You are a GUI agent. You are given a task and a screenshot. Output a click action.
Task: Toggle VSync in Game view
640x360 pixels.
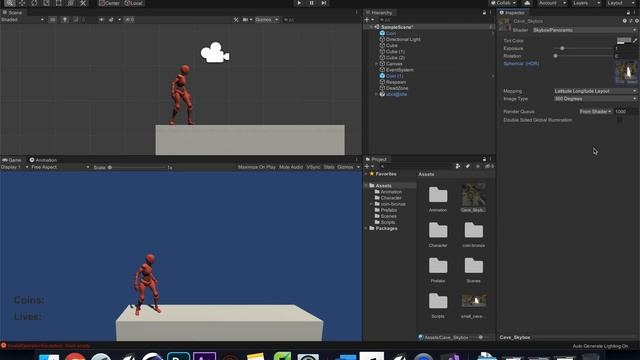pyautogui.click(x=313, y=167)
